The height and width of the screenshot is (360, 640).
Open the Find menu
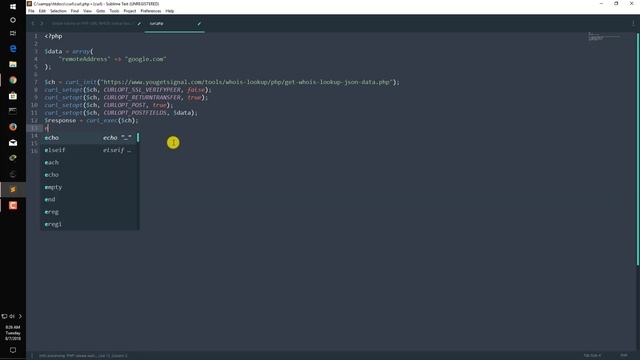(75, 11)
